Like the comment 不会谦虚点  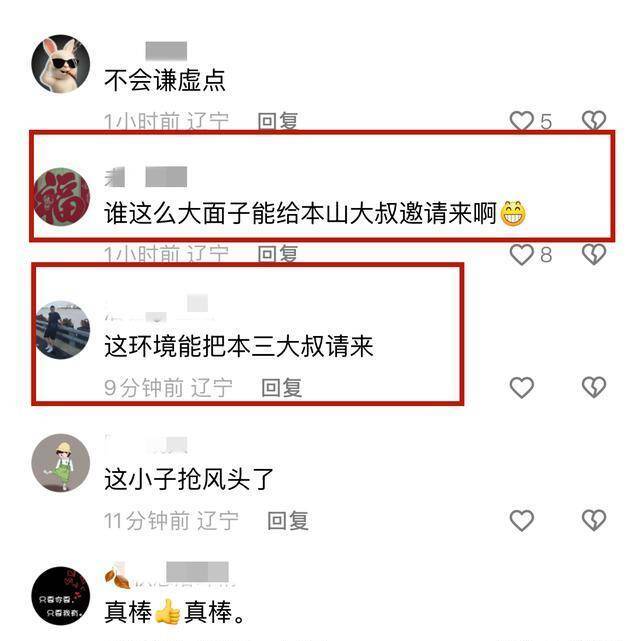pyautogui.click(x=521, y=121)
